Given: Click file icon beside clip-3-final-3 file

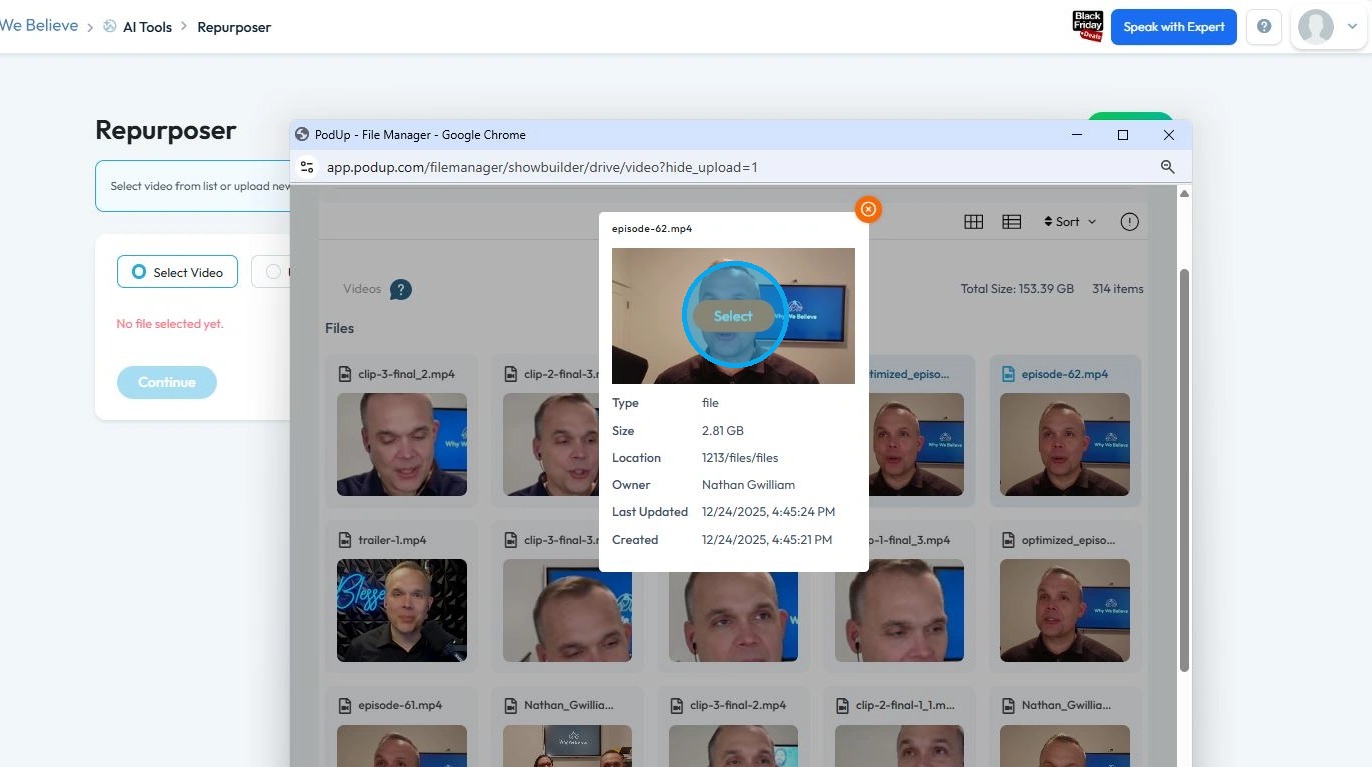Looking at the screenshot, I should 510,540.
